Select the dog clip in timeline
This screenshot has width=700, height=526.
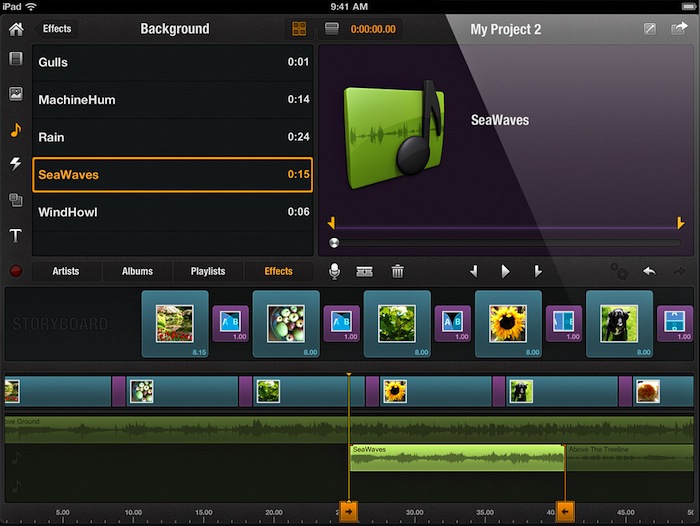coord(562,391)
